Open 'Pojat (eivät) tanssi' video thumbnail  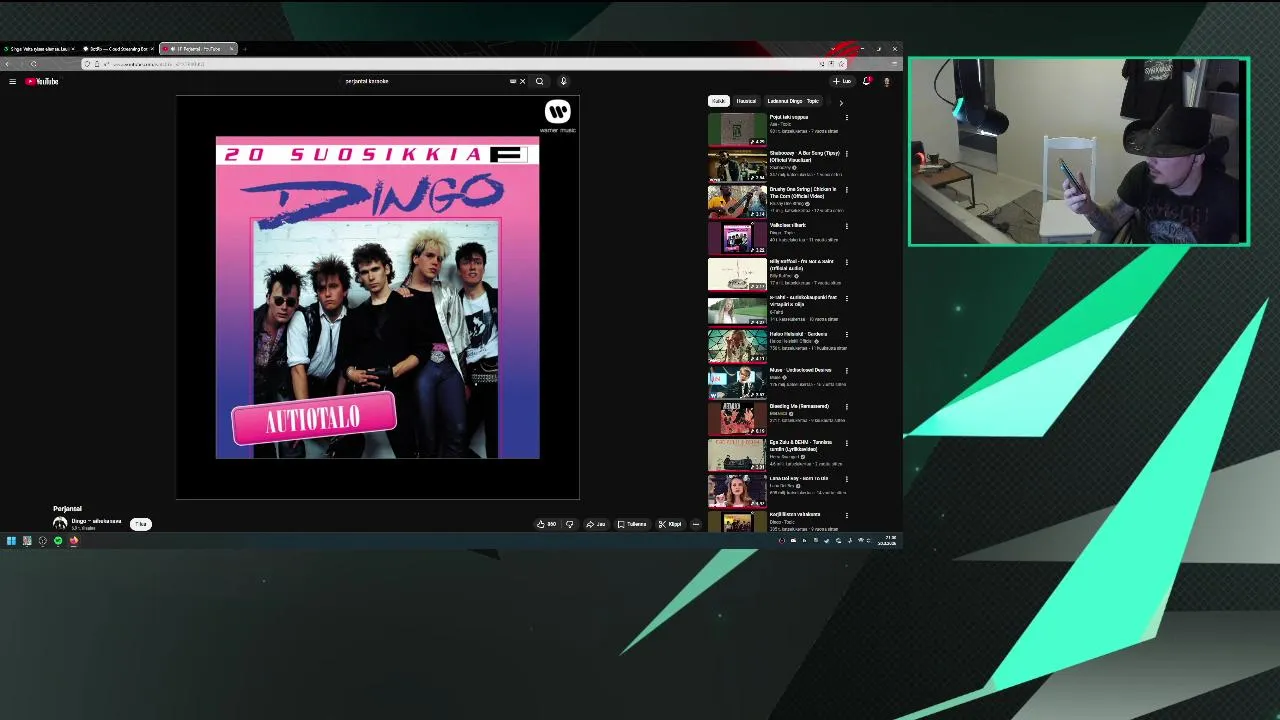pyautogui.click(x=737, y=129)
